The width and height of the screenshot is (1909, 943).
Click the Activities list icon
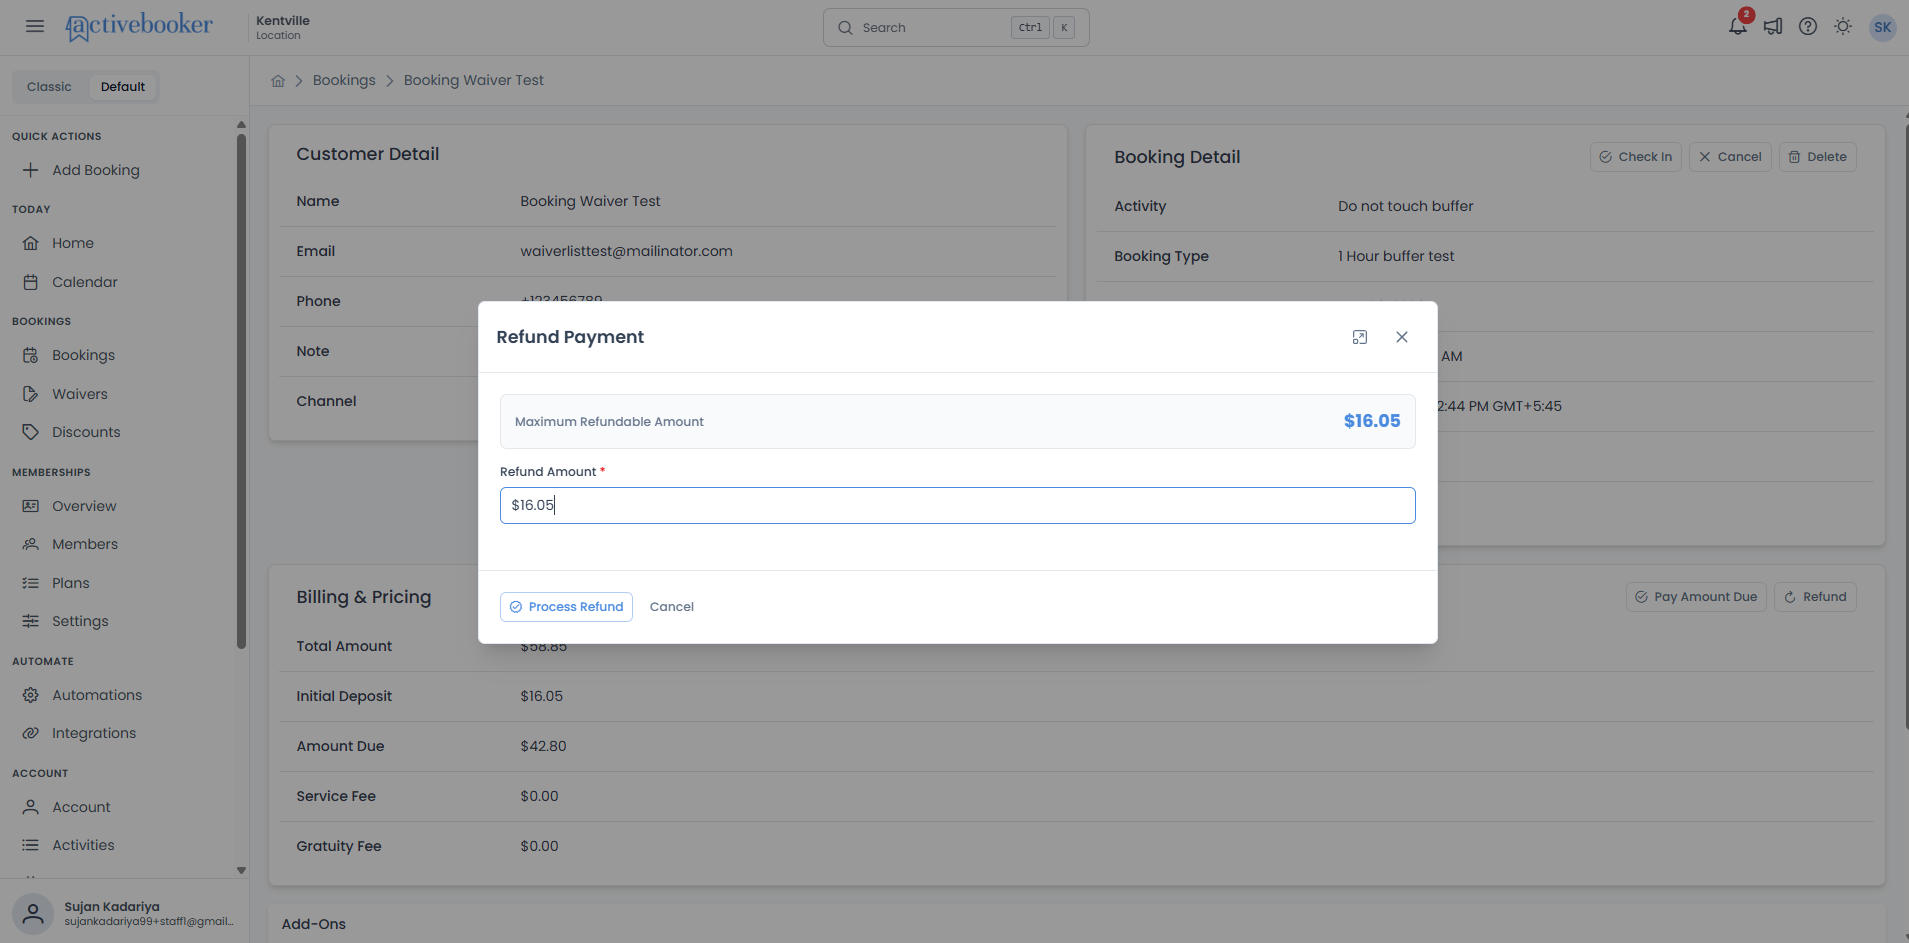[x=31, y=845]
